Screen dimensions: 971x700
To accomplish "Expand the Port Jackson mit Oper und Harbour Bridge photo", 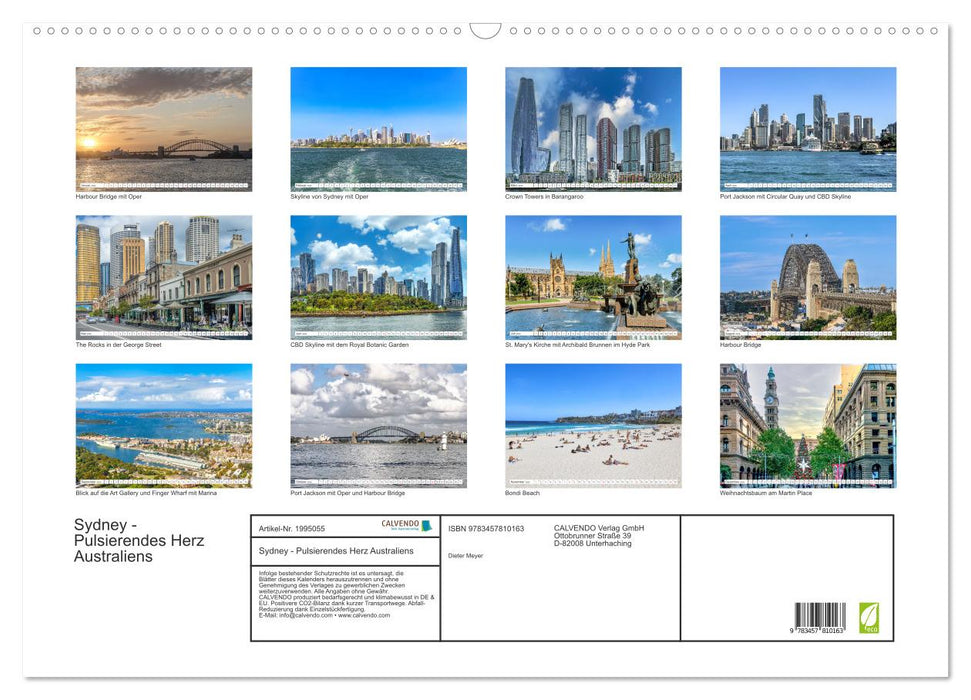I will coord(378,425).
